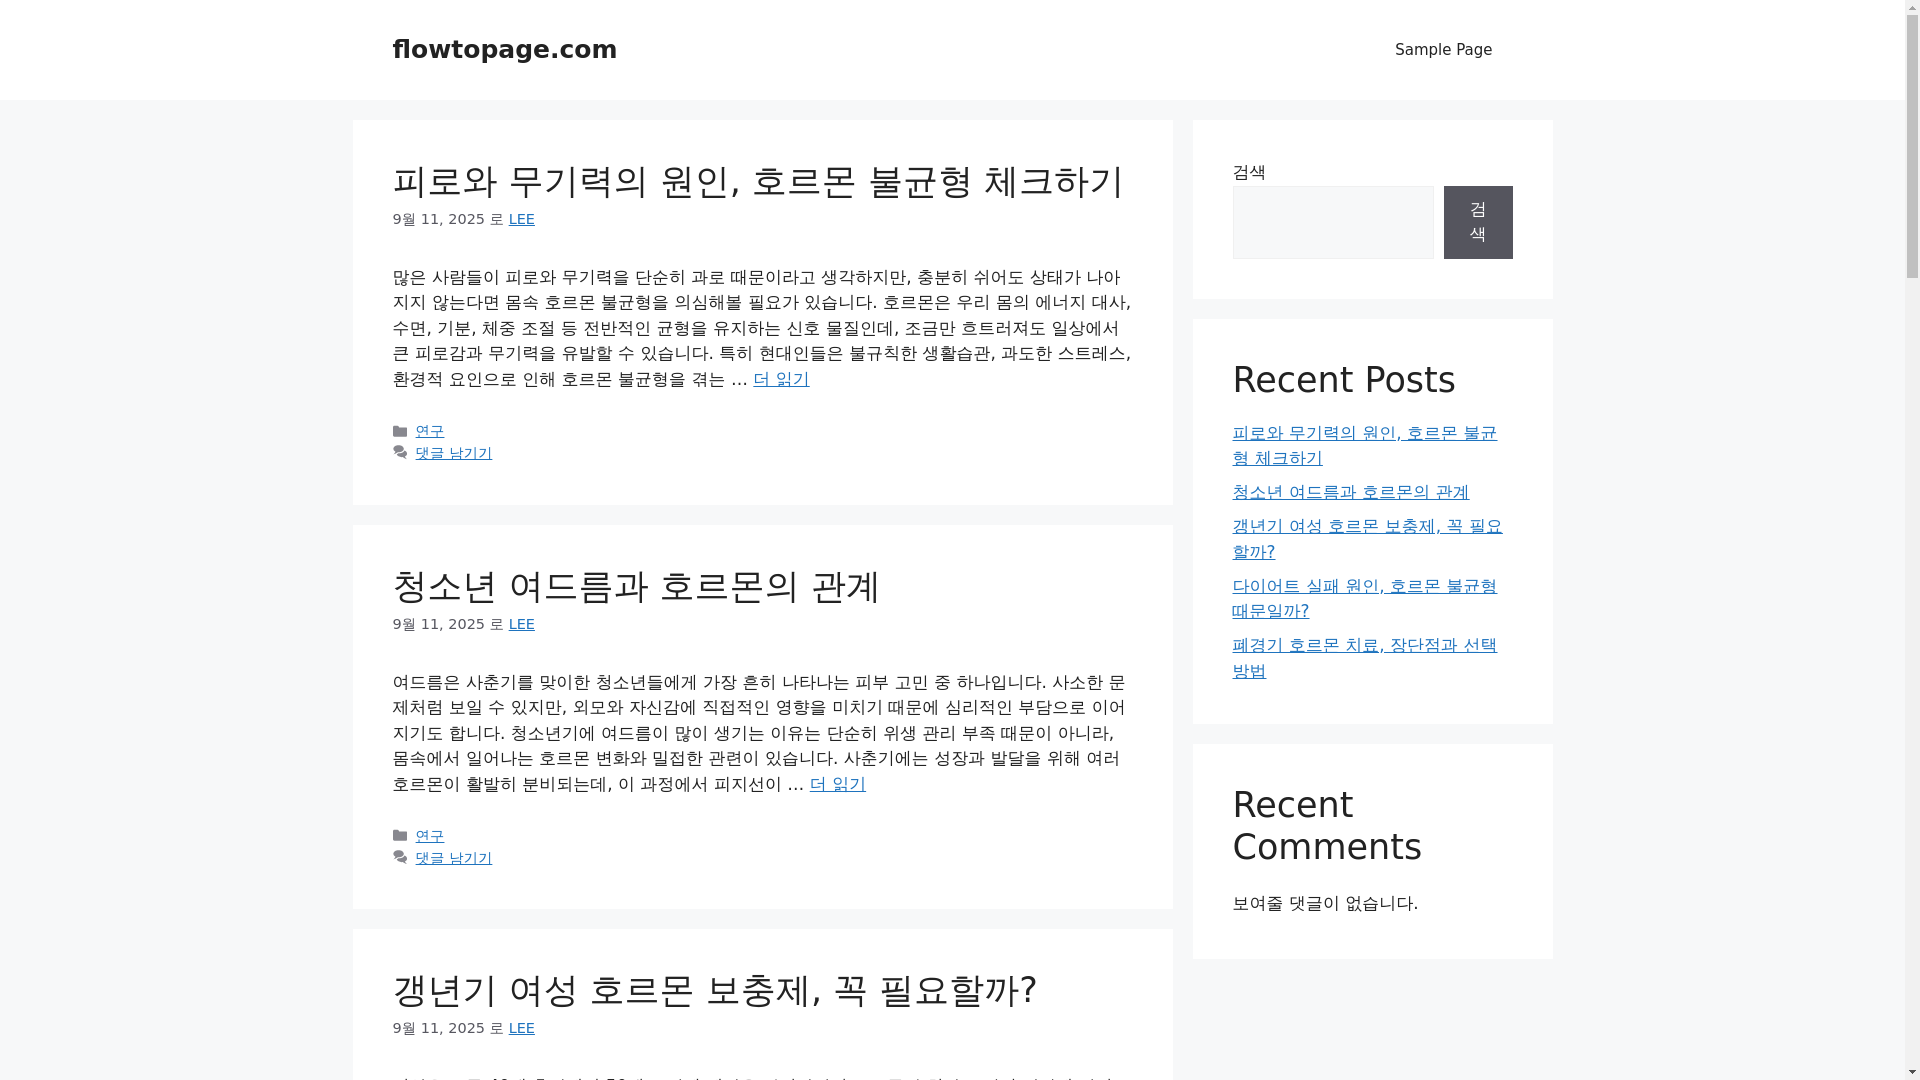Open author LEE link under first post
1920x1080 pixels.
521,219
